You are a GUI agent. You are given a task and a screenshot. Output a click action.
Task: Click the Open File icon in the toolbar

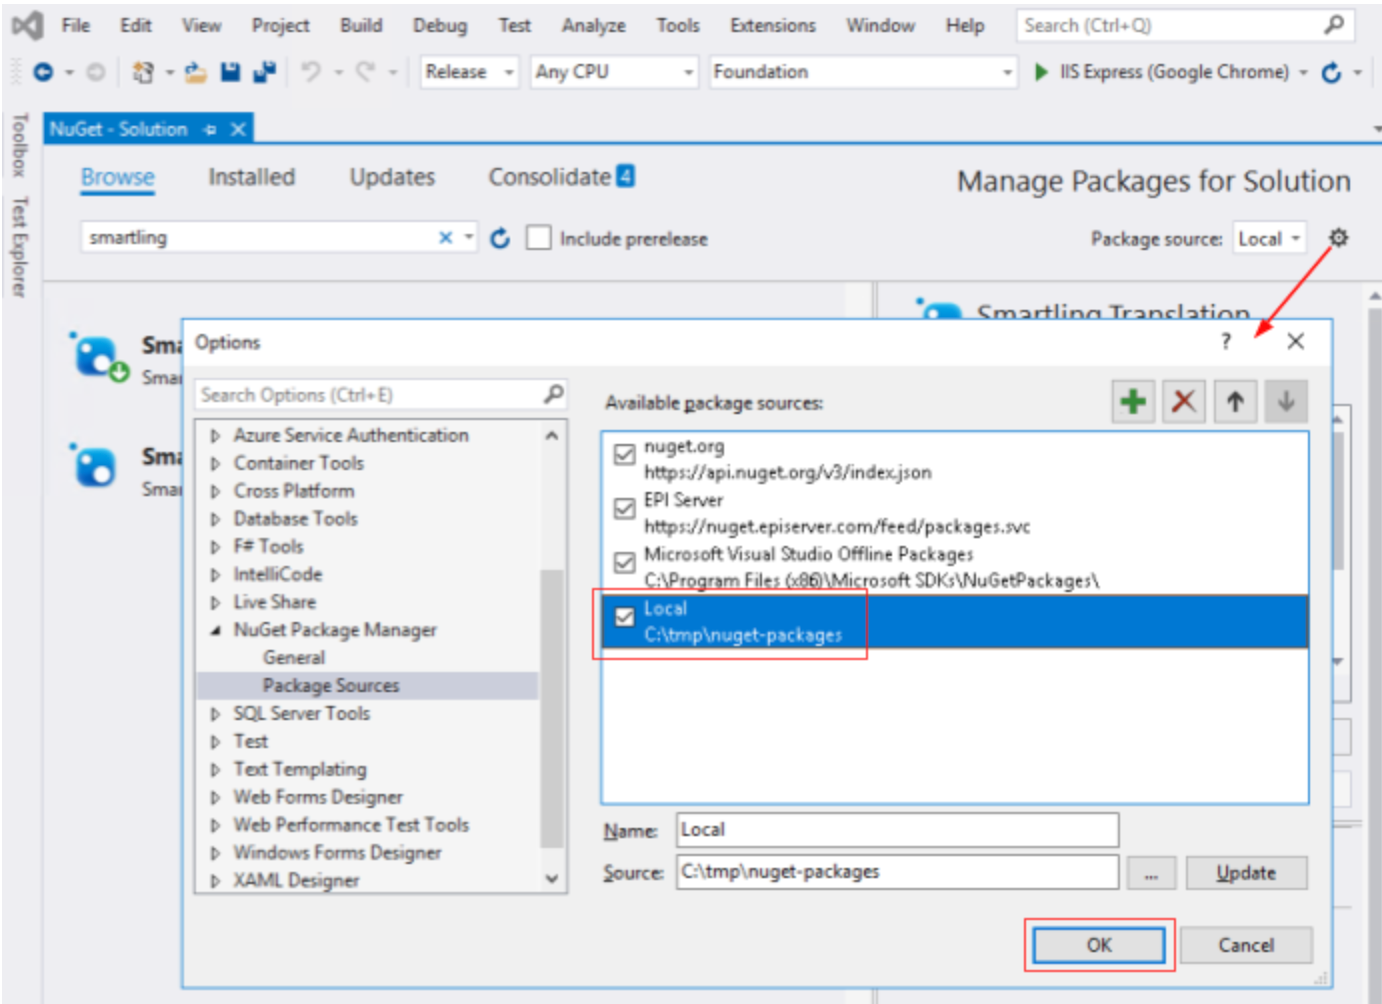[197, 71]
